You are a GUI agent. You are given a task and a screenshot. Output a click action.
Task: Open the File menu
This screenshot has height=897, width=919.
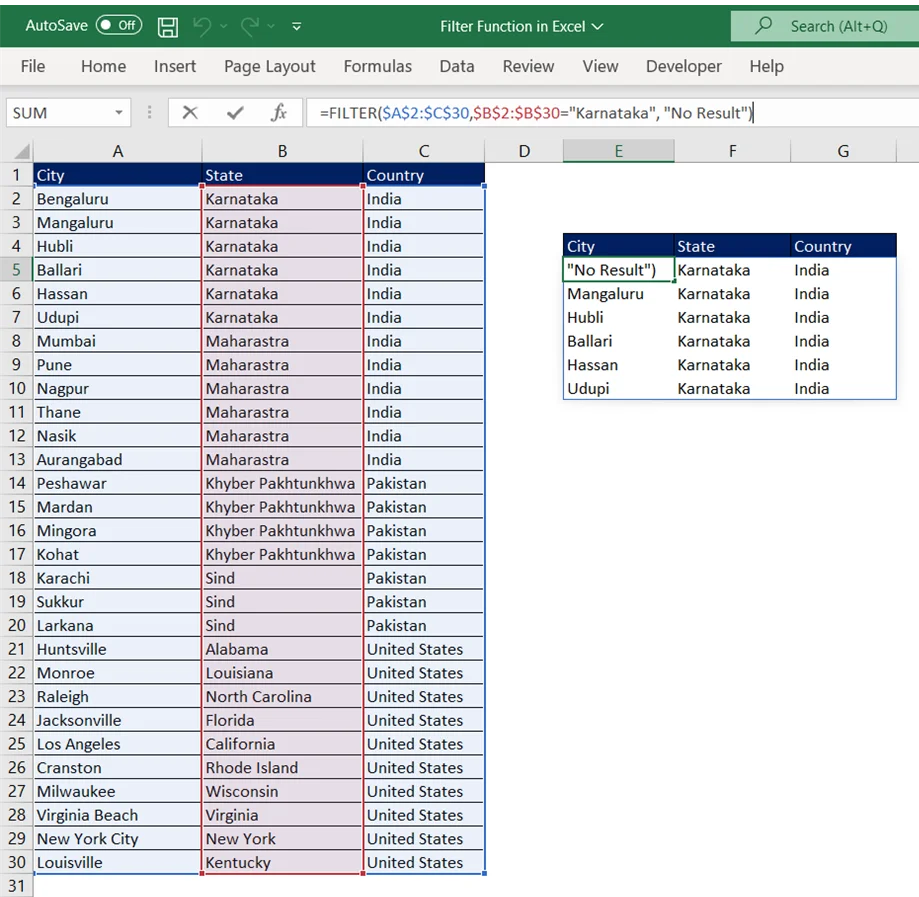[x=33, y=66]
